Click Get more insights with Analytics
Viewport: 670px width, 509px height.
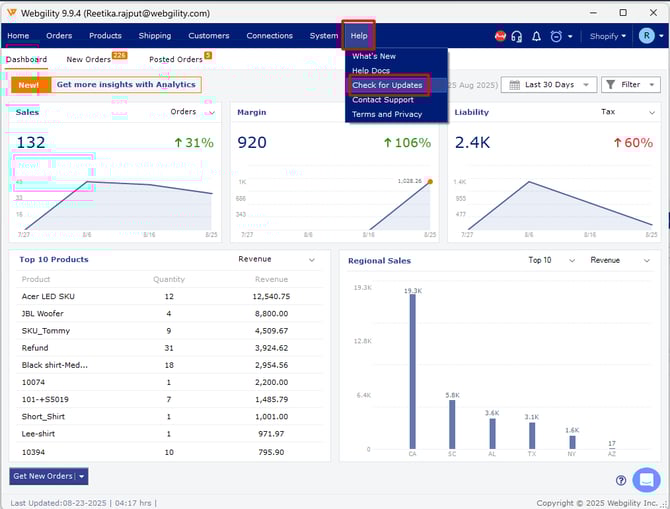(125, 85)
